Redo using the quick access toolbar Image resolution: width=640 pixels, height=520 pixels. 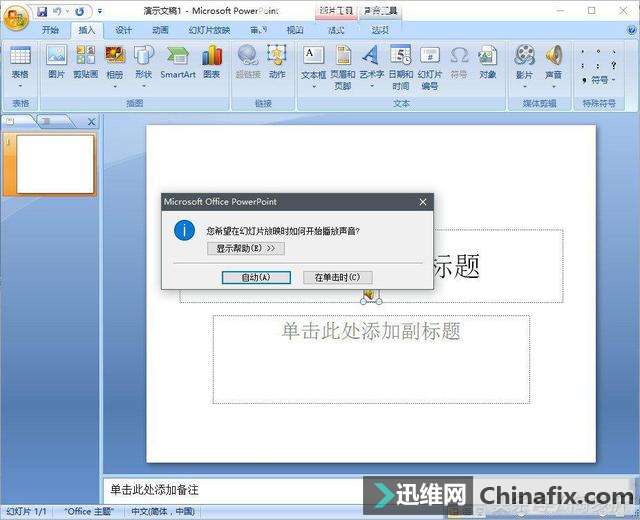pos(80,11)
